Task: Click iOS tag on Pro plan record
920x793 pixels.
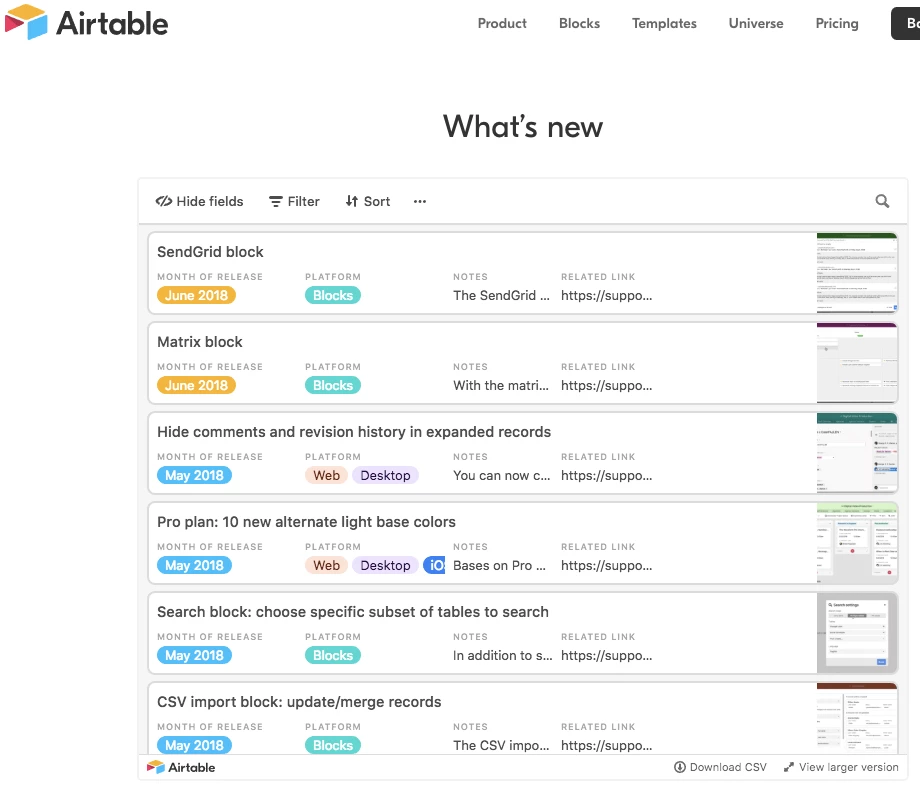Action: [434, 565]
